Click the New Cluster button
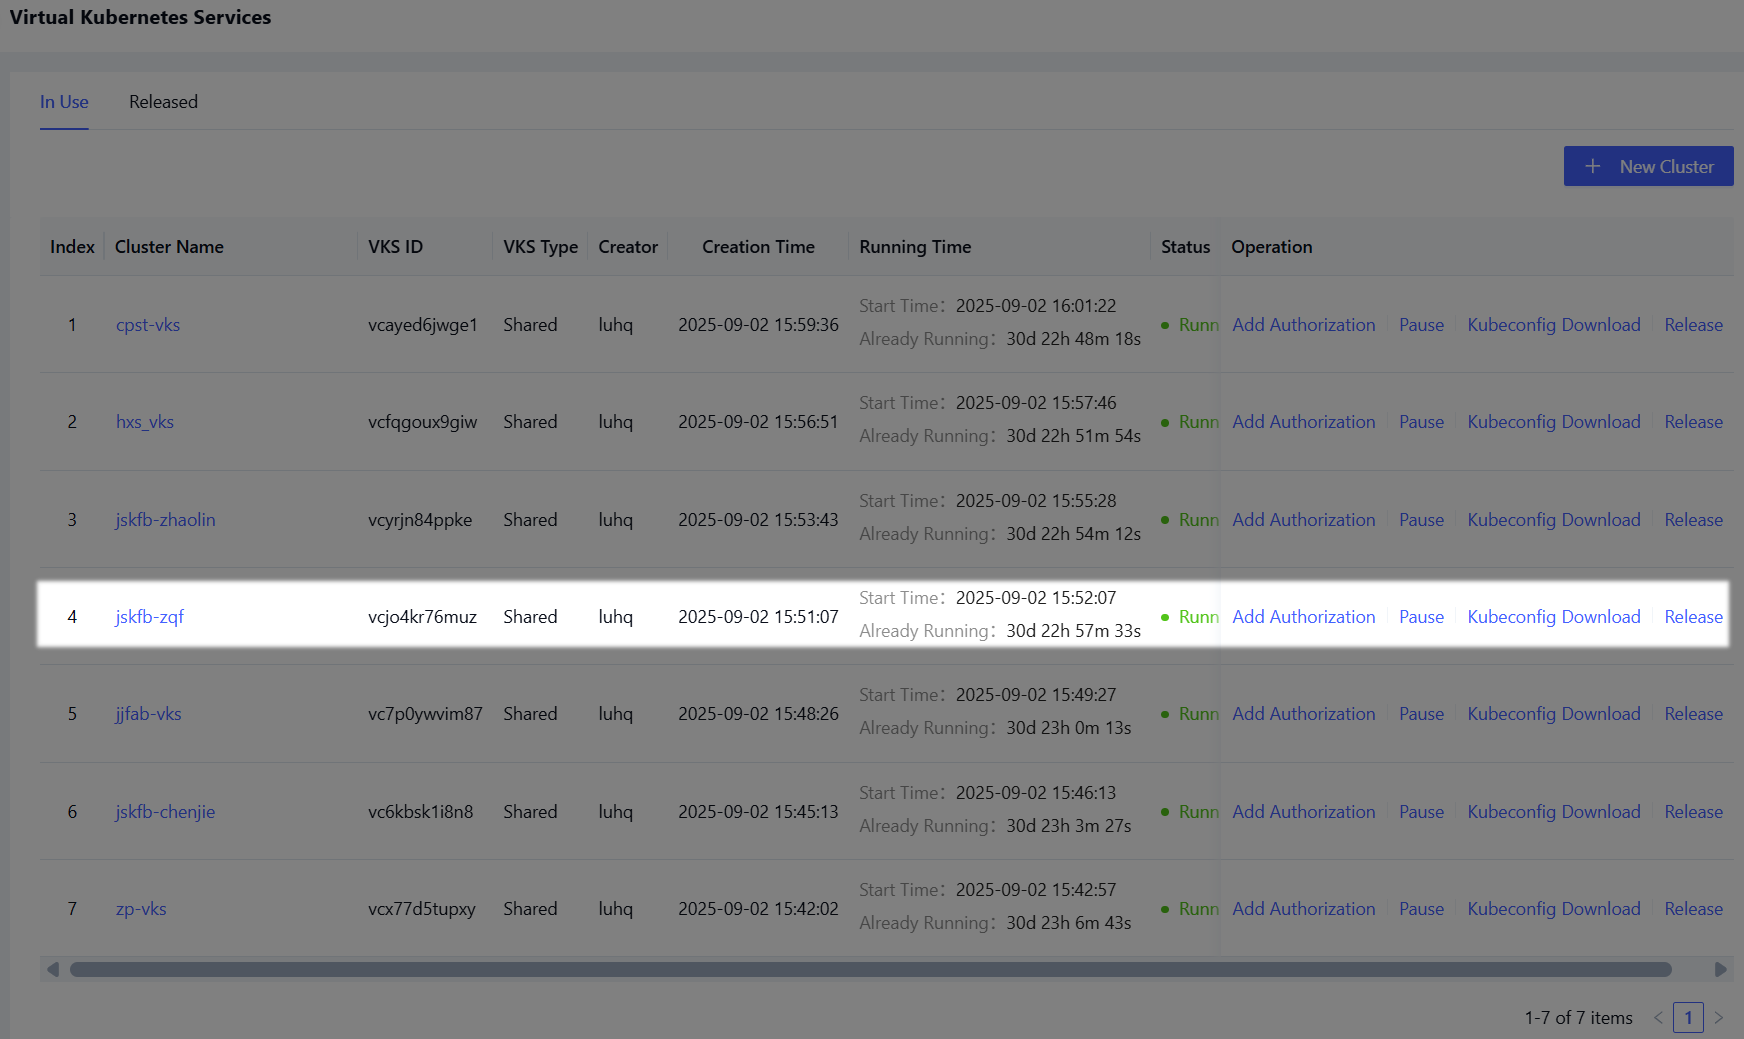1744x1039 pixels. click(x=1648, y=166)
